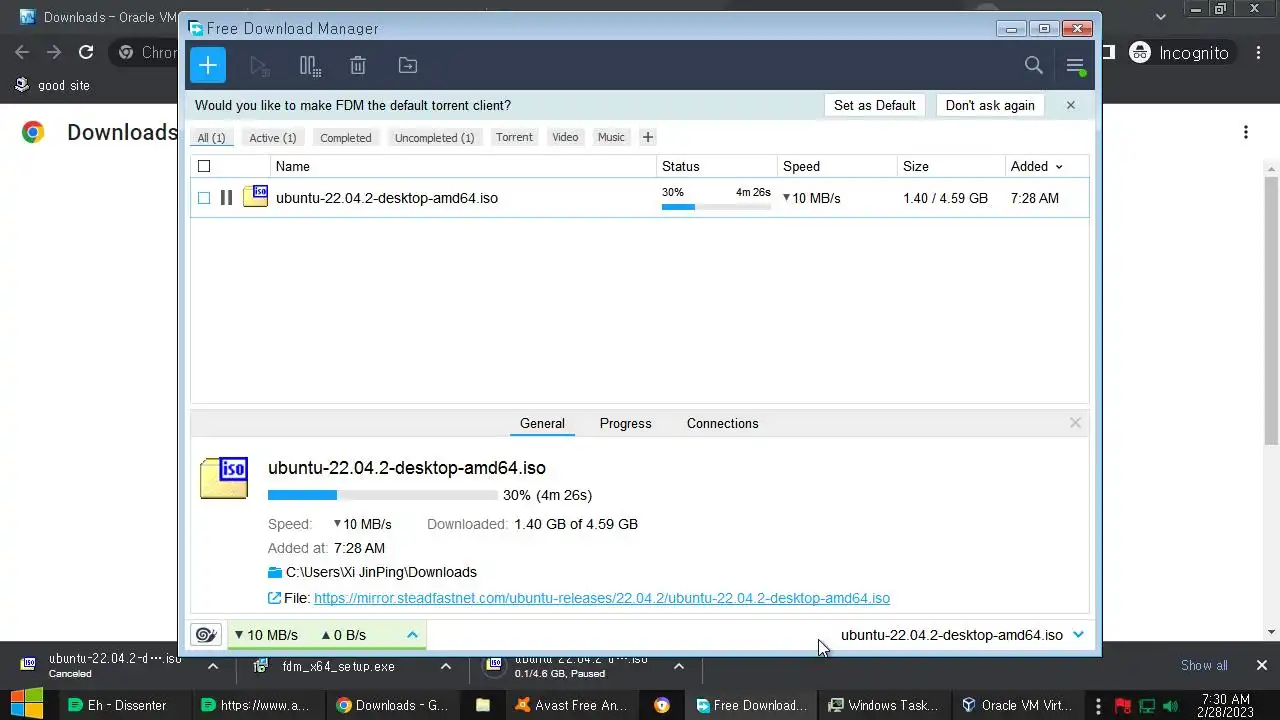This screenshot has height=720, width=1280.
Task: Add a new download with the plus button
Action: point(208,66)
